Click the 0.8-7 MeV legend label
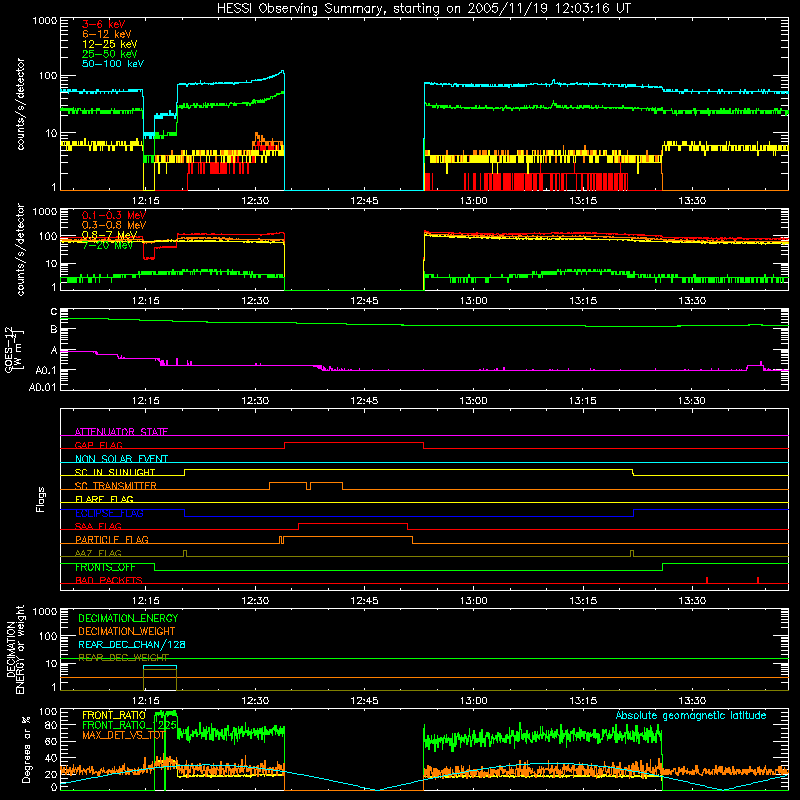Screen dimensions: 800x800 tap(110, 235)
